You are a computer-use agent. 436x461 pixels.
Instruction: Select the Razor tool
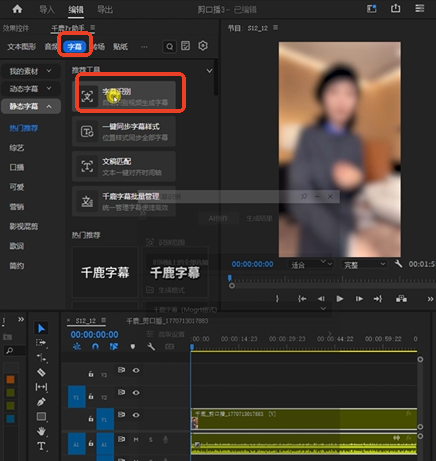click(41, 372)
